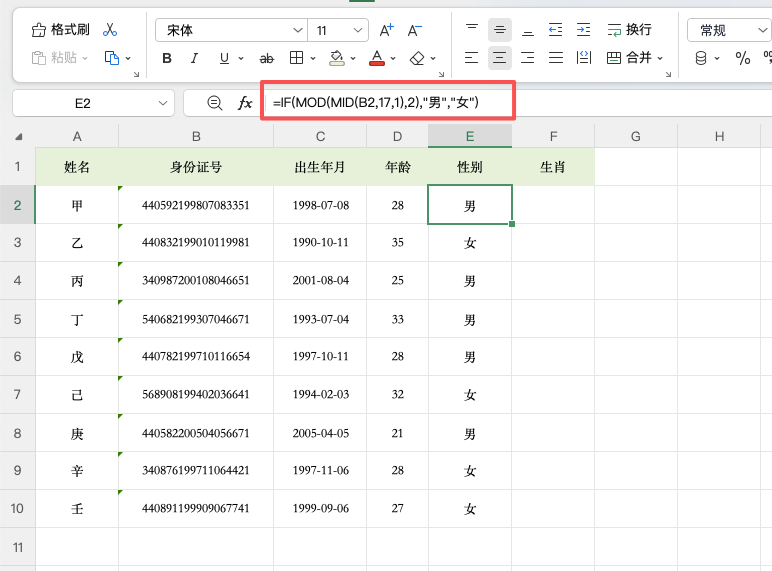The width and height of the screenshot is (772, 571).
Task: Click the Select All corner triangle
Action: [x=18, y=137]
